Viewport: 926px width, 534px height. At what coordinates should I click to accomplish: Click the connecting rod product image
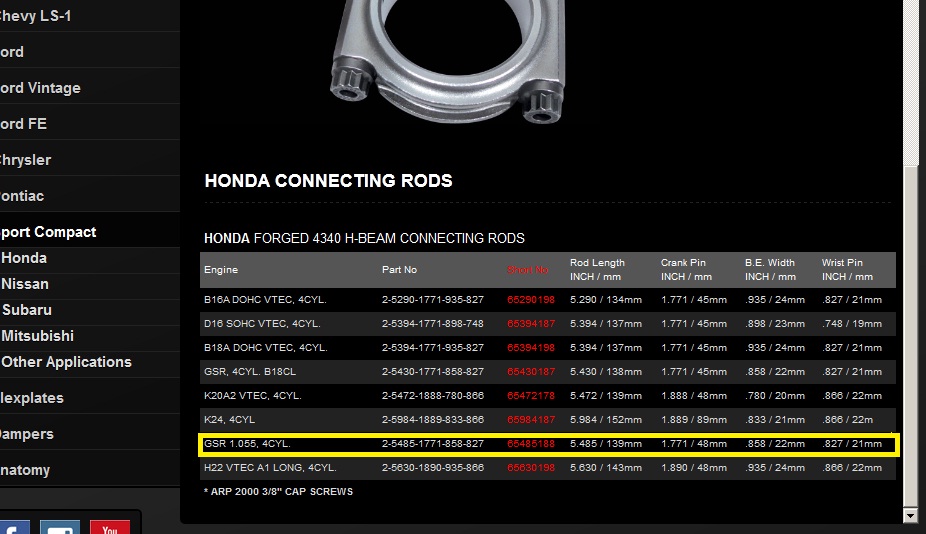point(447,62)
